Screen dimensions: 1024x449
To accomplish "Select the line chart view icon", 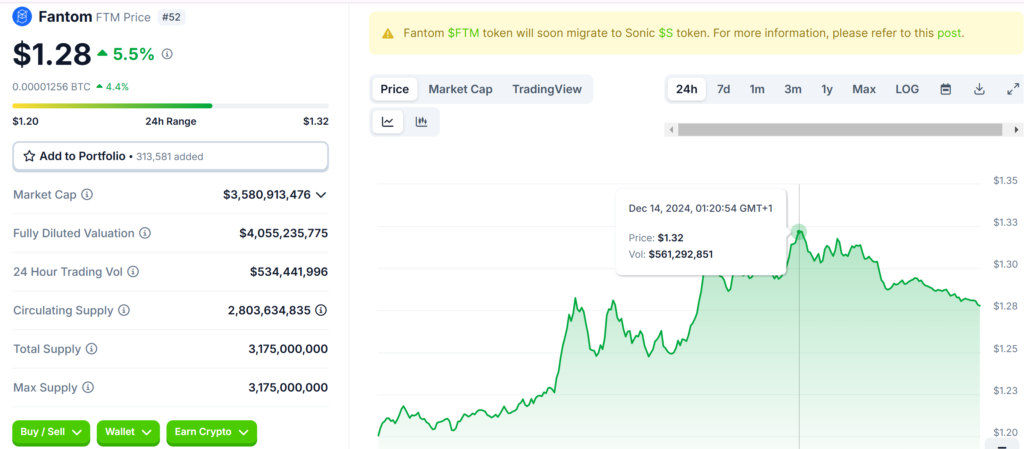I will click(388, 122).
